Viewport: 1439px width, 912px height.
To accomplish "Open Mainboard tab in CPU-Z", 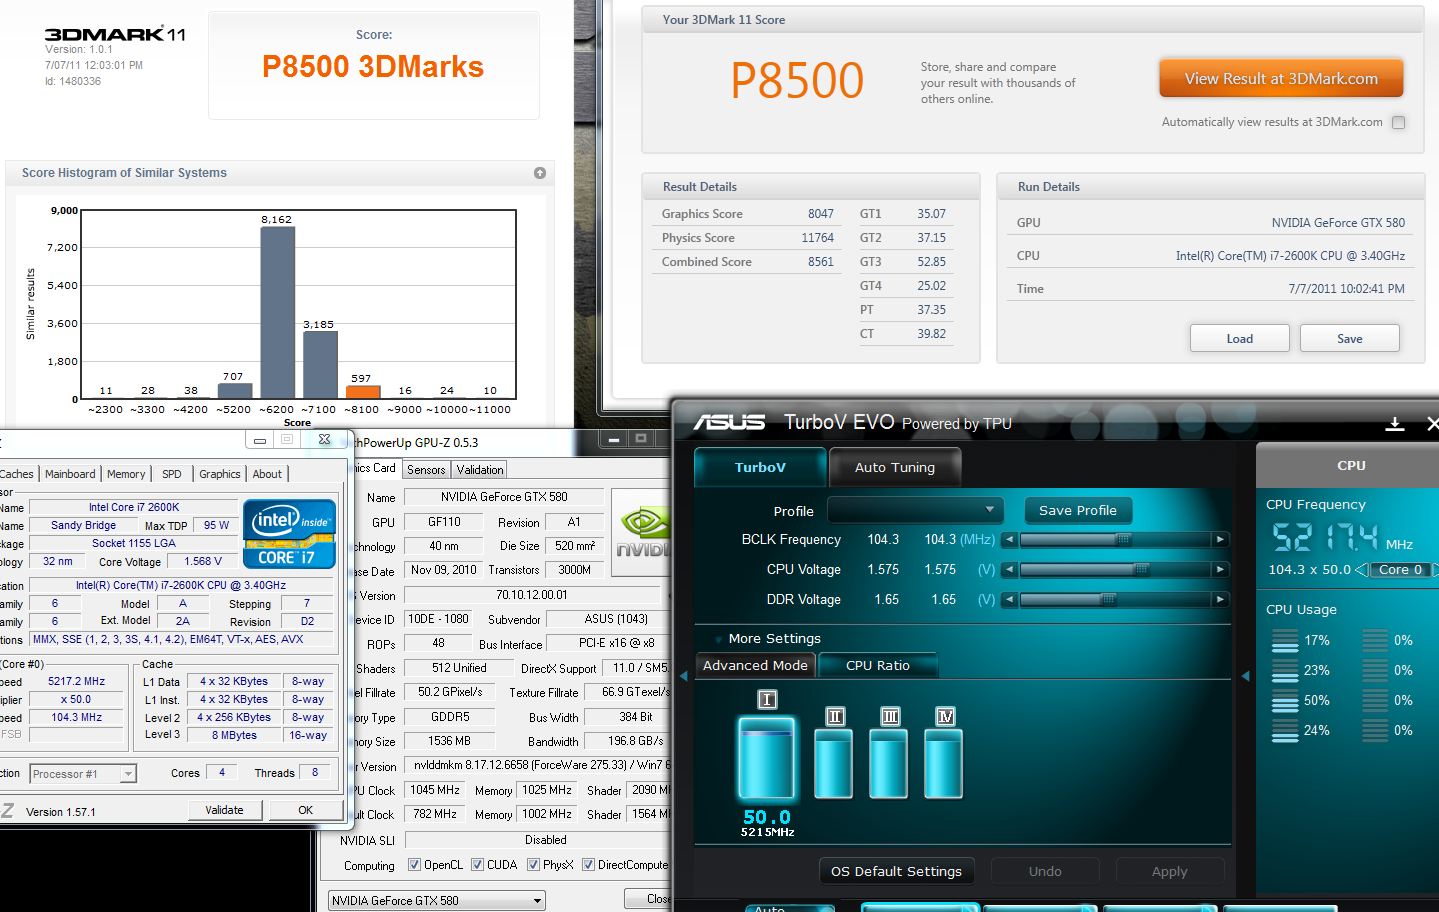I will pyautogui.click(x=70, y=474).
